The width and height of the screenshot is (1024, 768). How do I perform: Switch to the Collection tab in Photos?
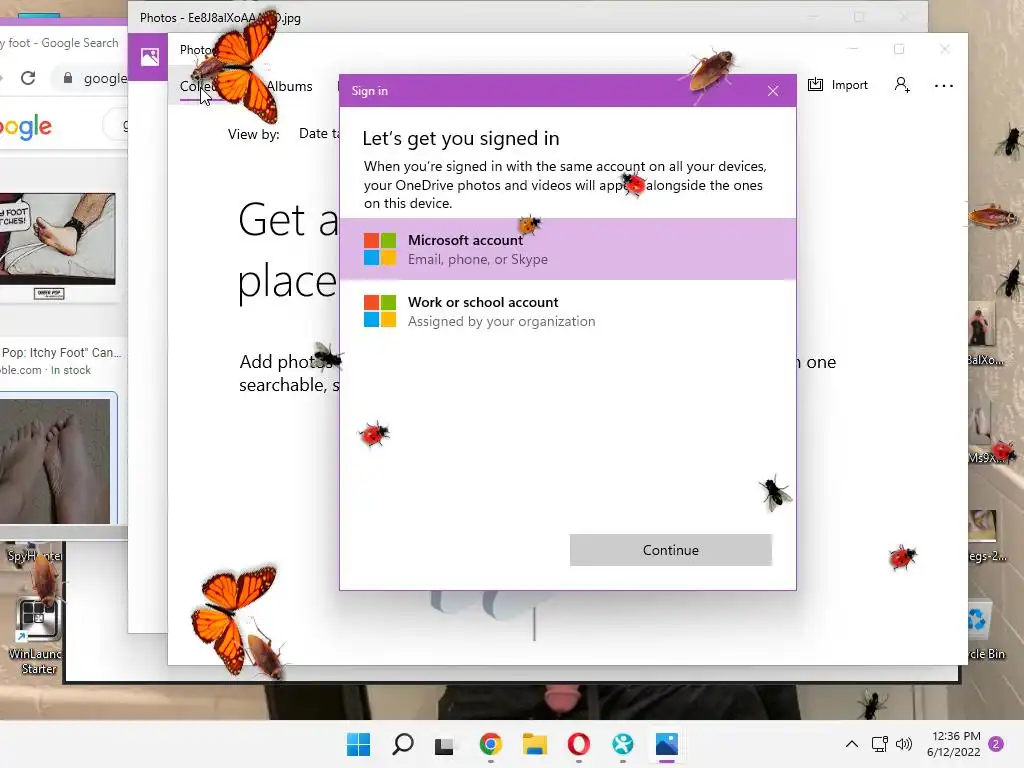click(199, 86)
